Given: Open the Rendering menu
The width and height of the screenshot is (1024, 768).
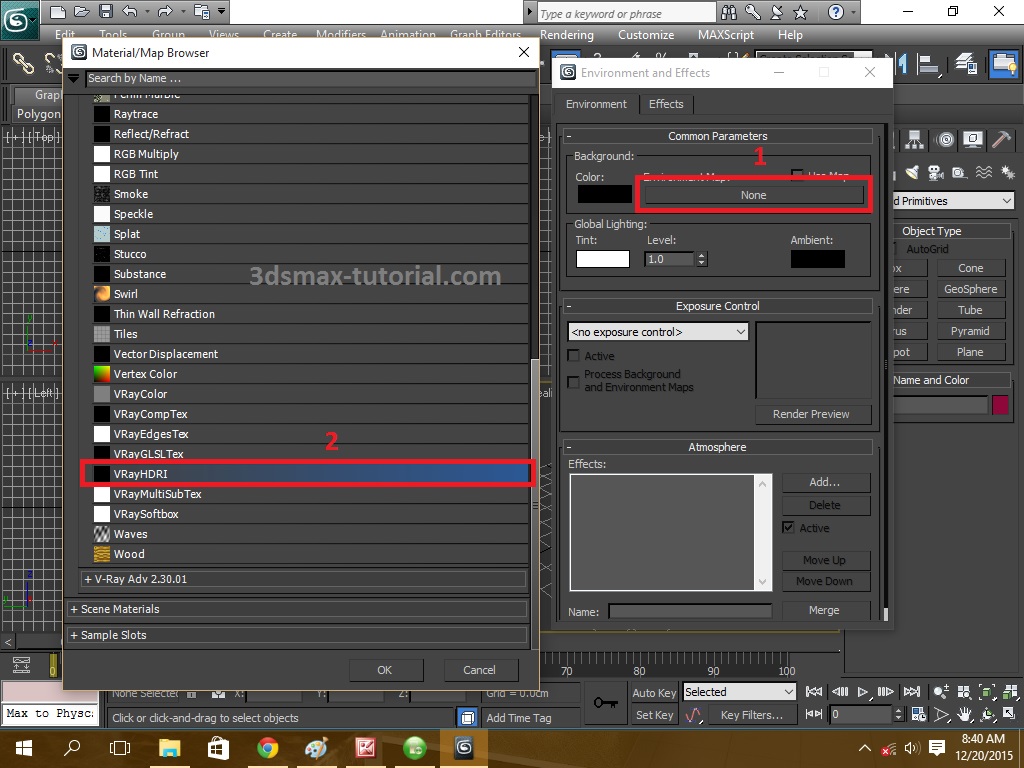Looking at the screenshot, I should (567, 35).
